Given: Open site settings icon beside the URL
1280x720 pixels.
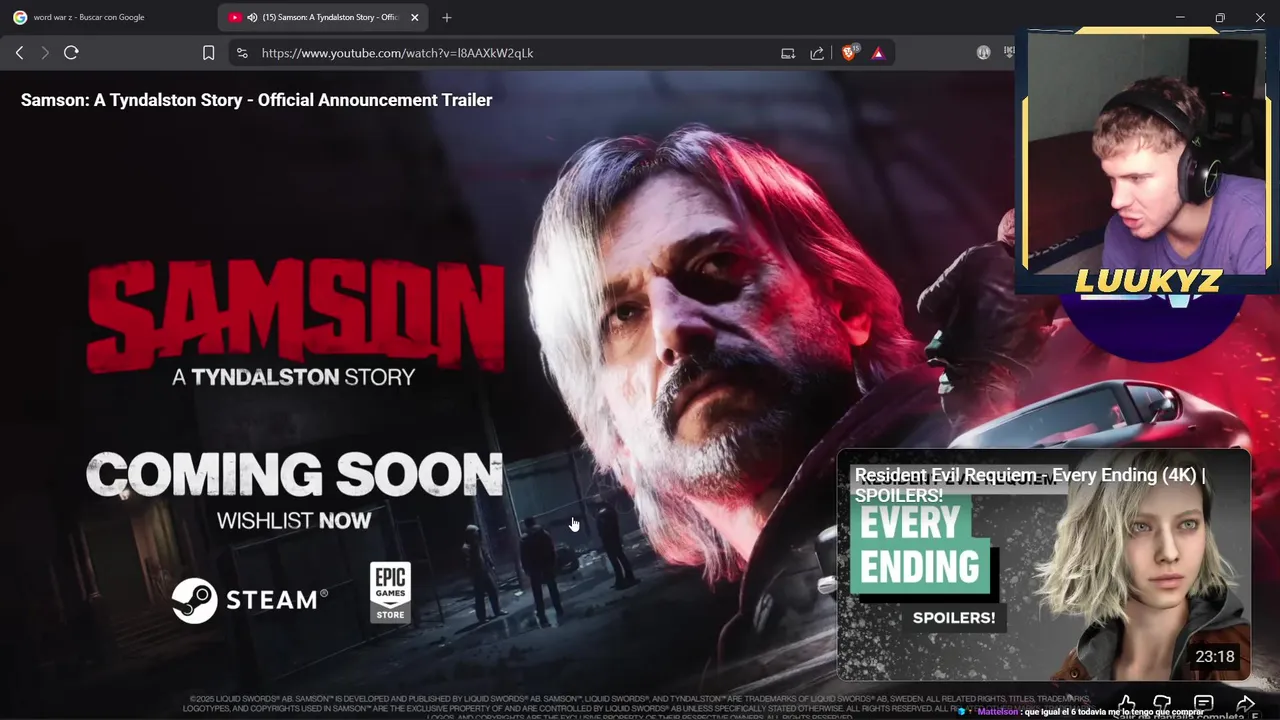Looking at the screenshot, I should pyautogui.click(x=242, y=53).
